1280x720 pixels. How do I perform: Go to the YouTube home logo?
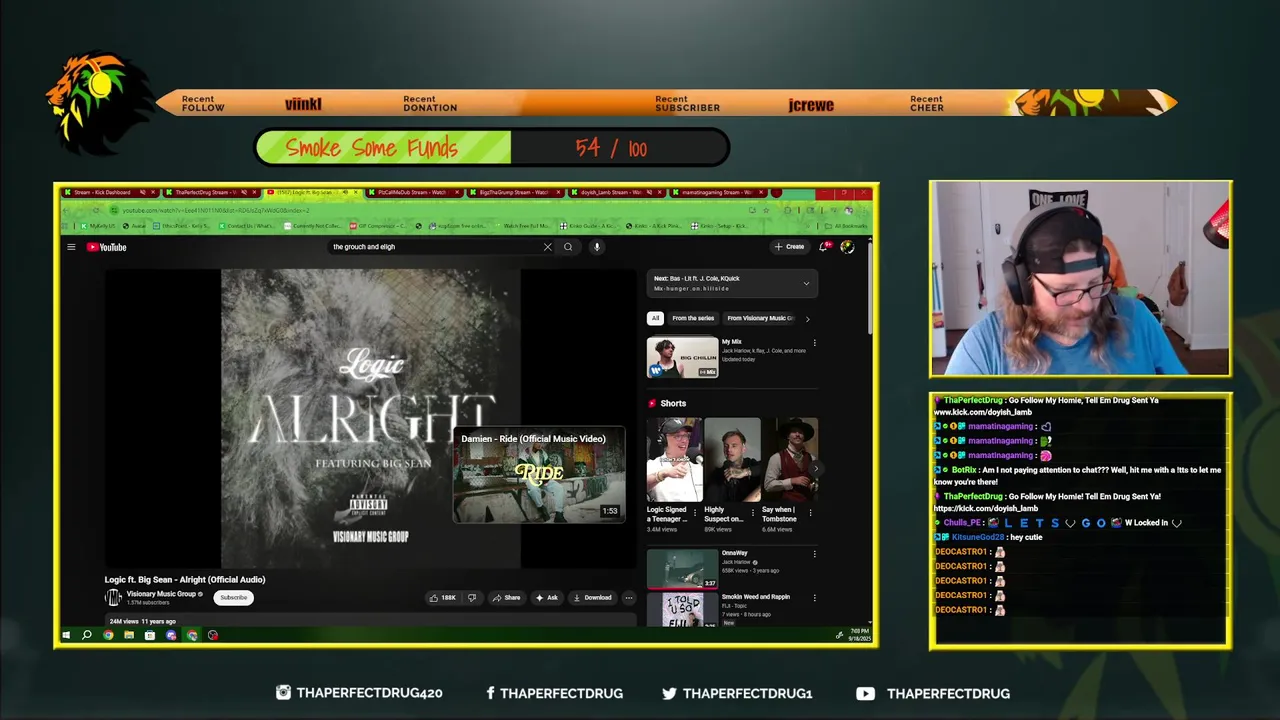coord(106,247)
